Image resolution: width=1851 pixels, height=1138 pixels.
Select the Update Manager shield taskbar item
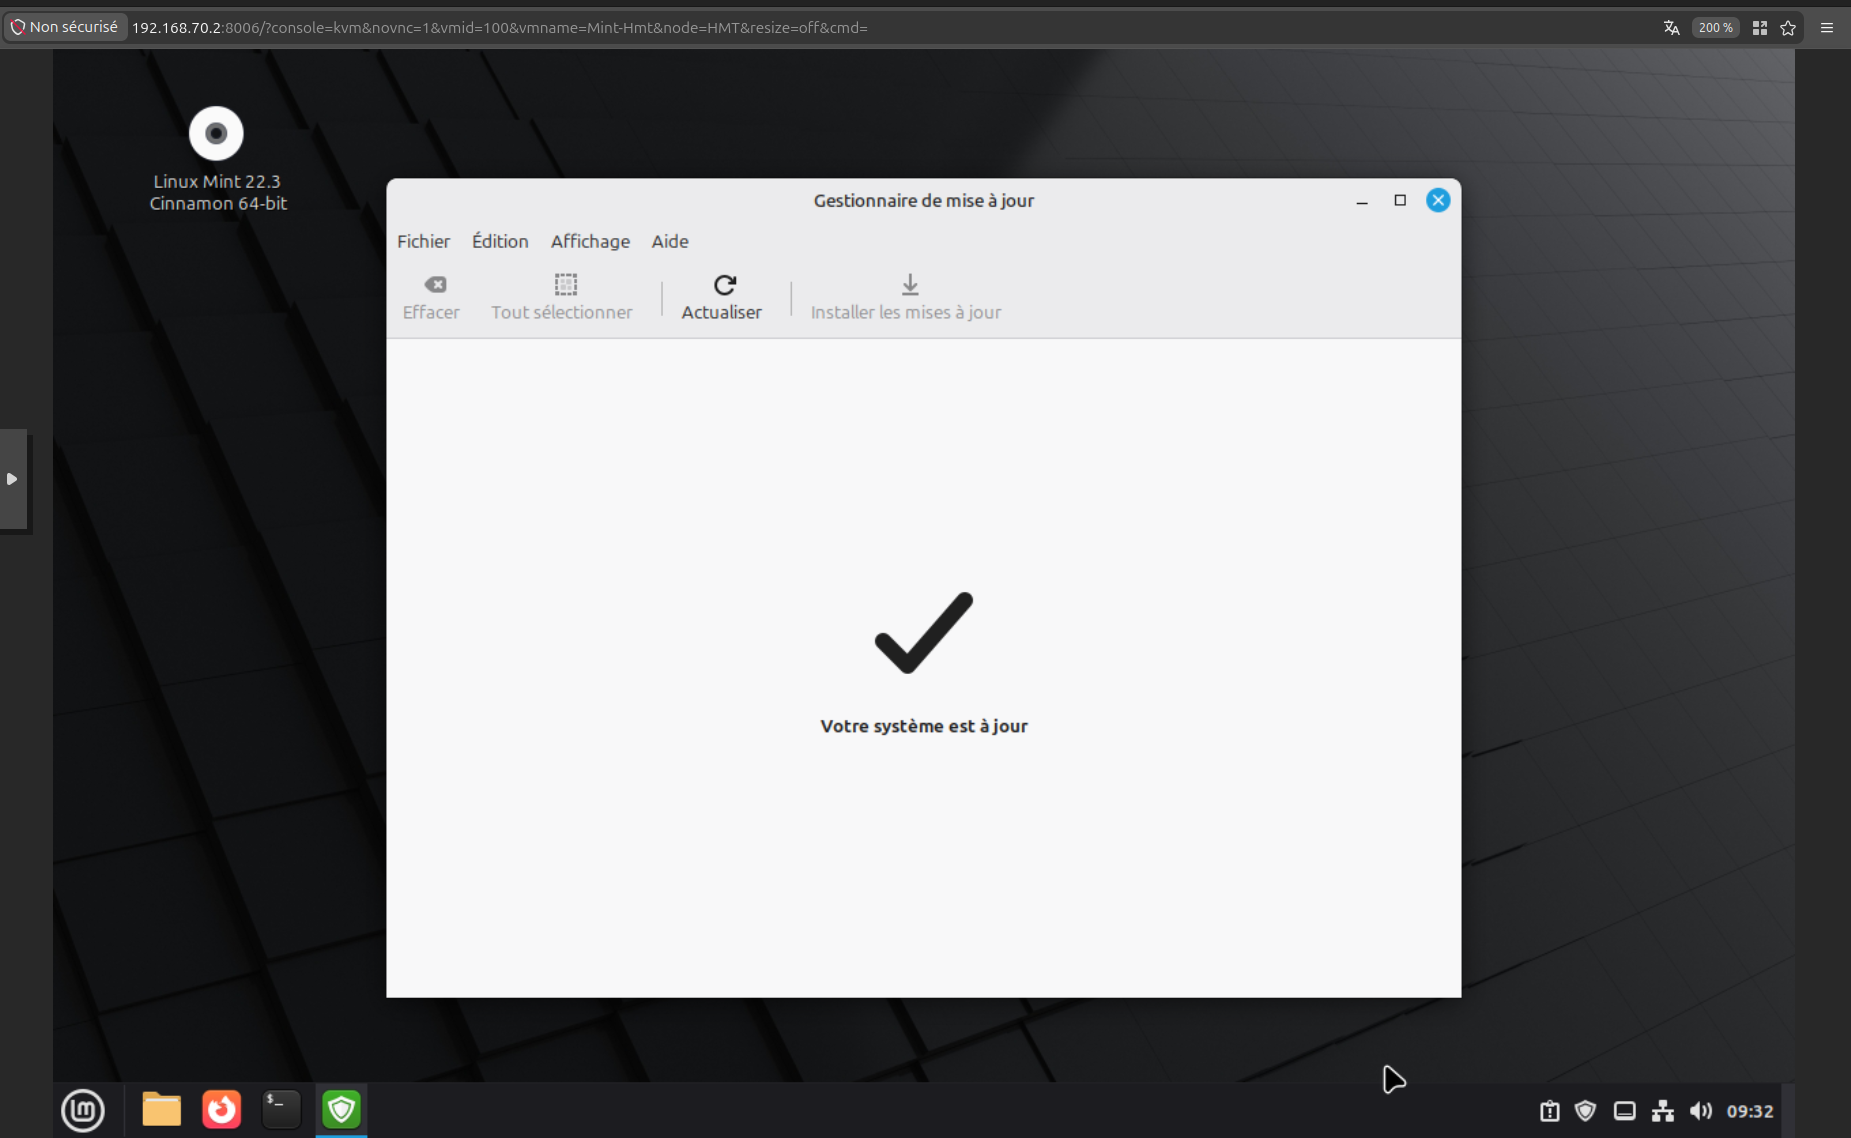pos(341,1110)
